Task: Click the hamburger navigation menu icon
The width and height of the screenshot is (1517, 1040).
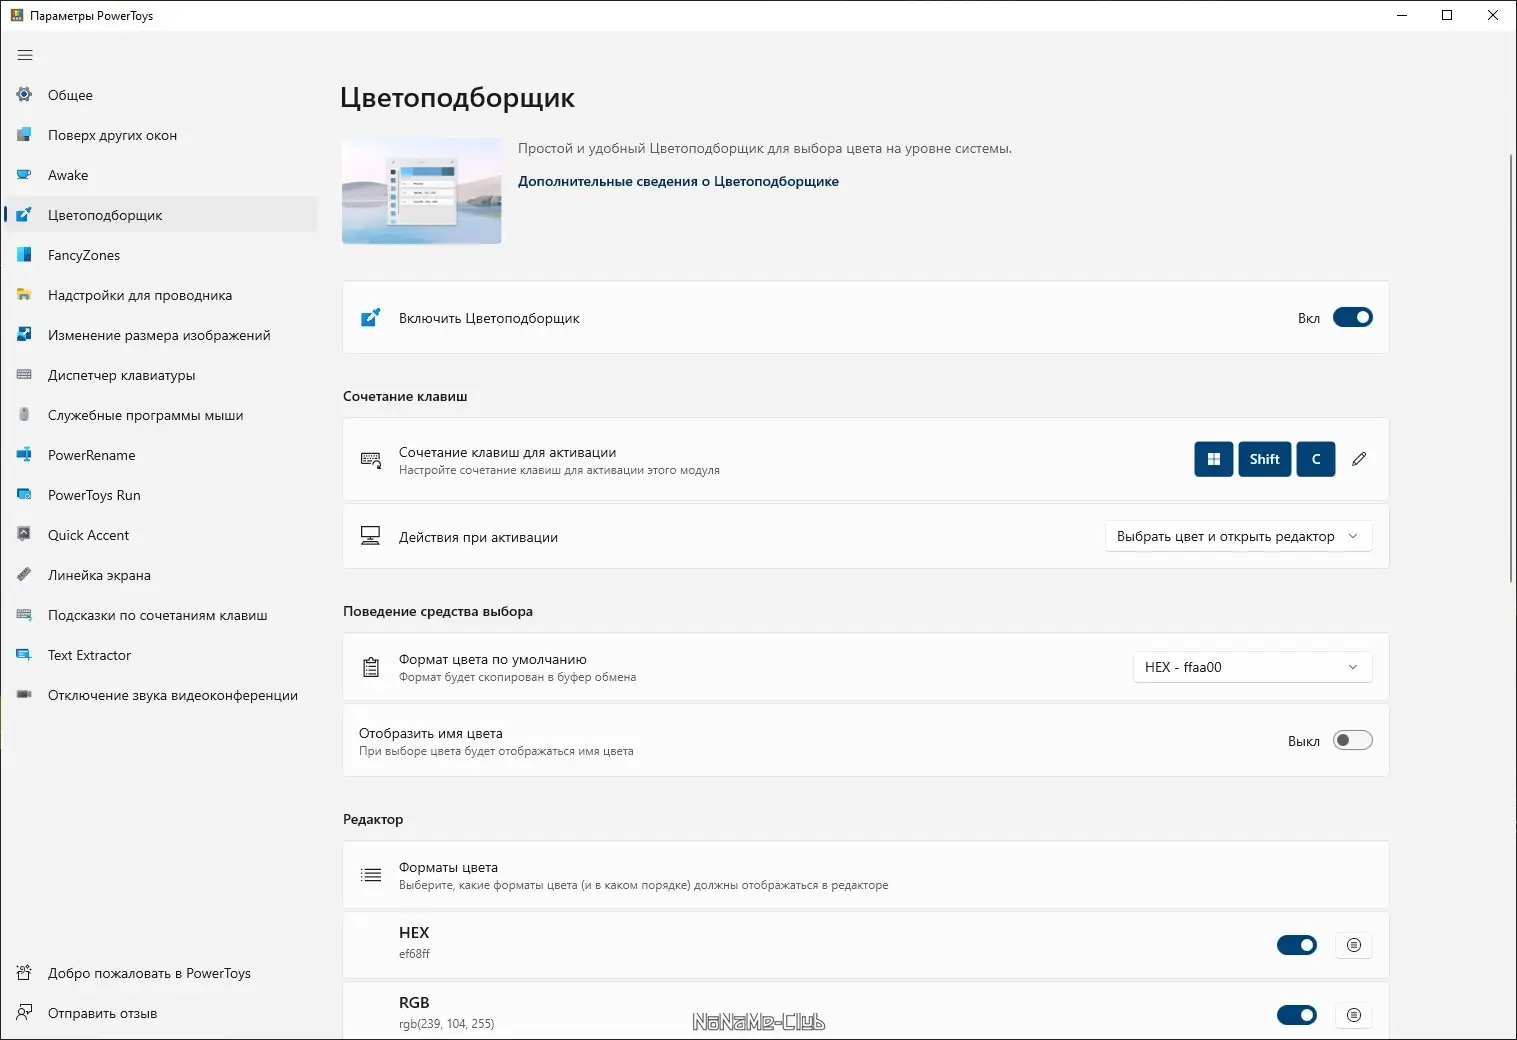Action: 25,55
